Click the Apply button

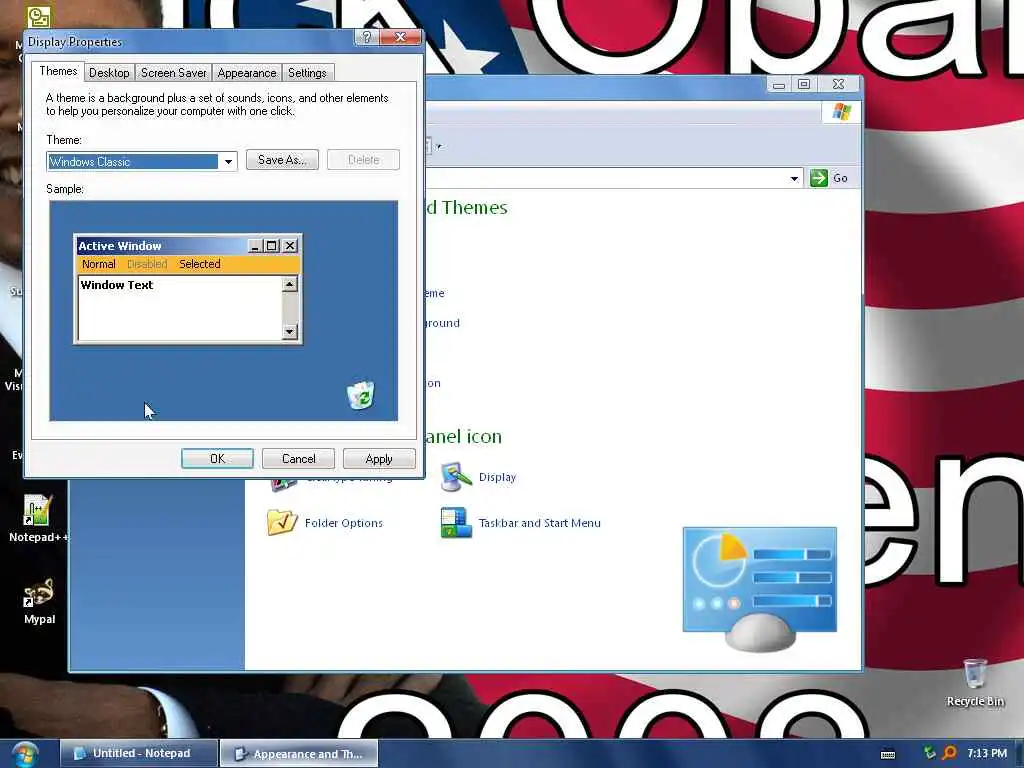click(x=379, y=458)
